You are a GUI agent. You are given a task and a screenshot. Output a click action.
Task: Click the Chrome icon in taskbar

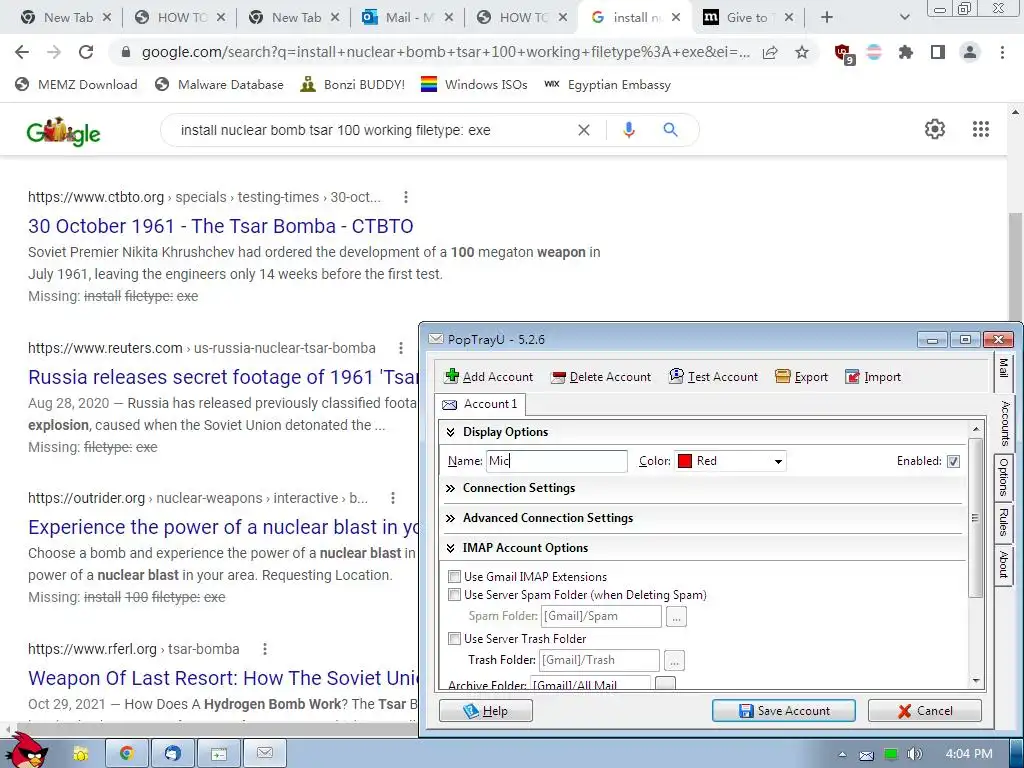click(x=127, y=754)
